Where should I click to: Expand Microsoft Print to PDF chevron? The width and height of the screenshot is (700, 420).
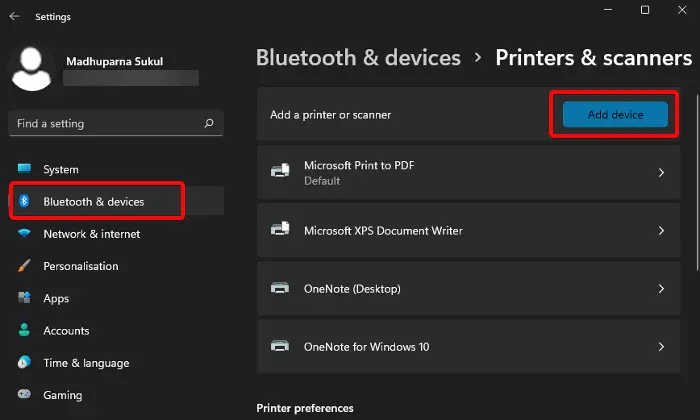(661, 173)
